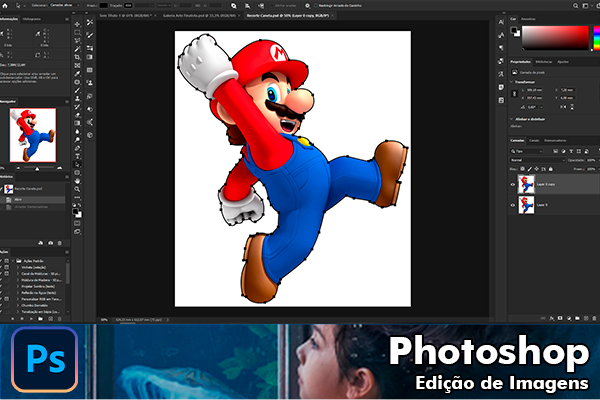
Task: Select the Zoom tool in toolbar
Action: click(77, 189)
